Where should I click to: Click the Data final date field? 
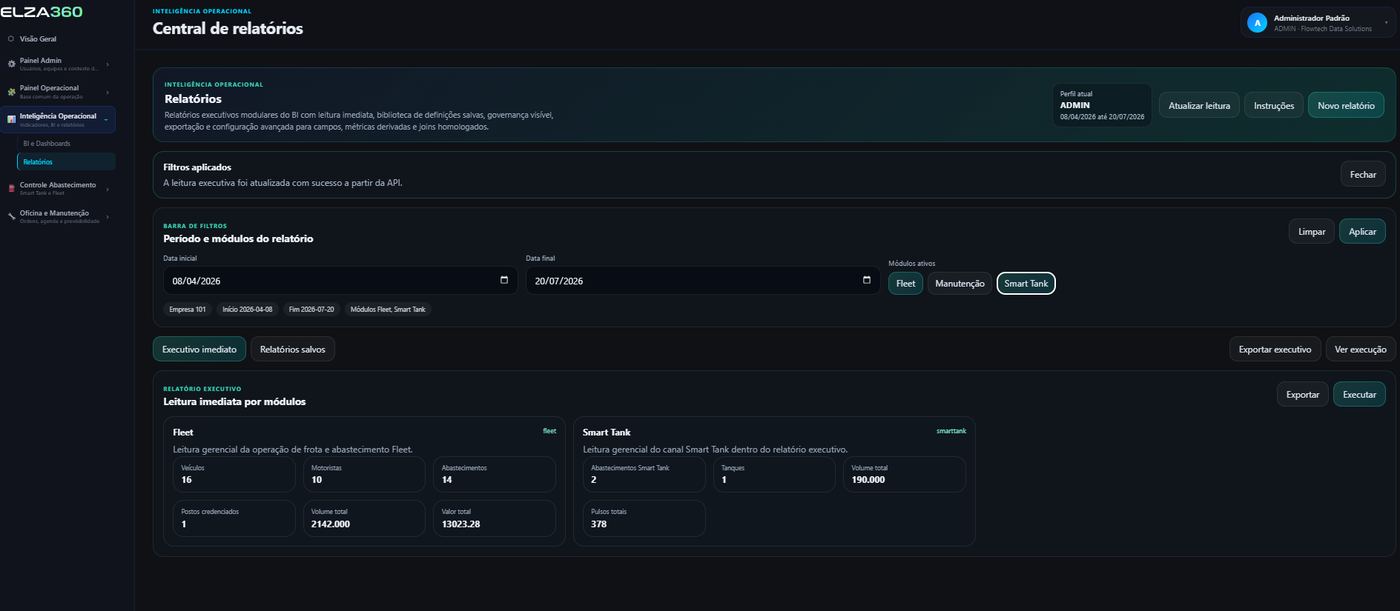click(703, 280)
